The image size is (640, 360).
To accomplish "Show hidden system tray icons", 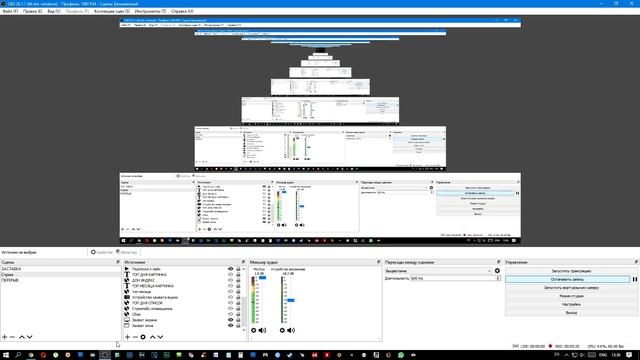I will point(567,355).
